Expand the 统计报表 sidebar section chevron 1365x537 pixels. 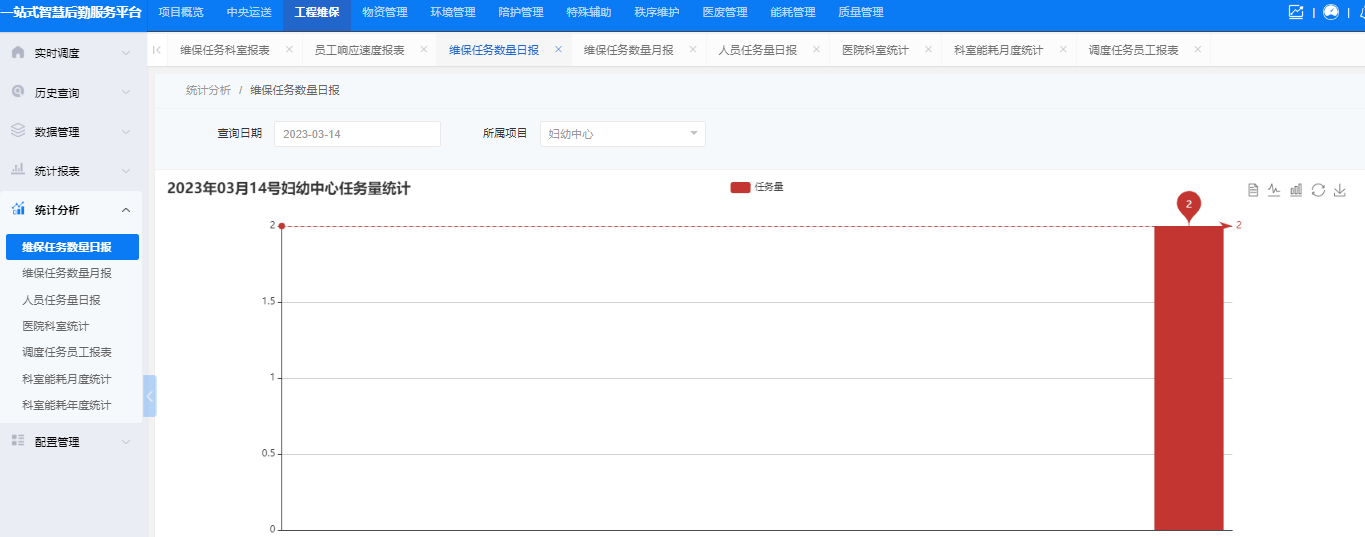125,171
